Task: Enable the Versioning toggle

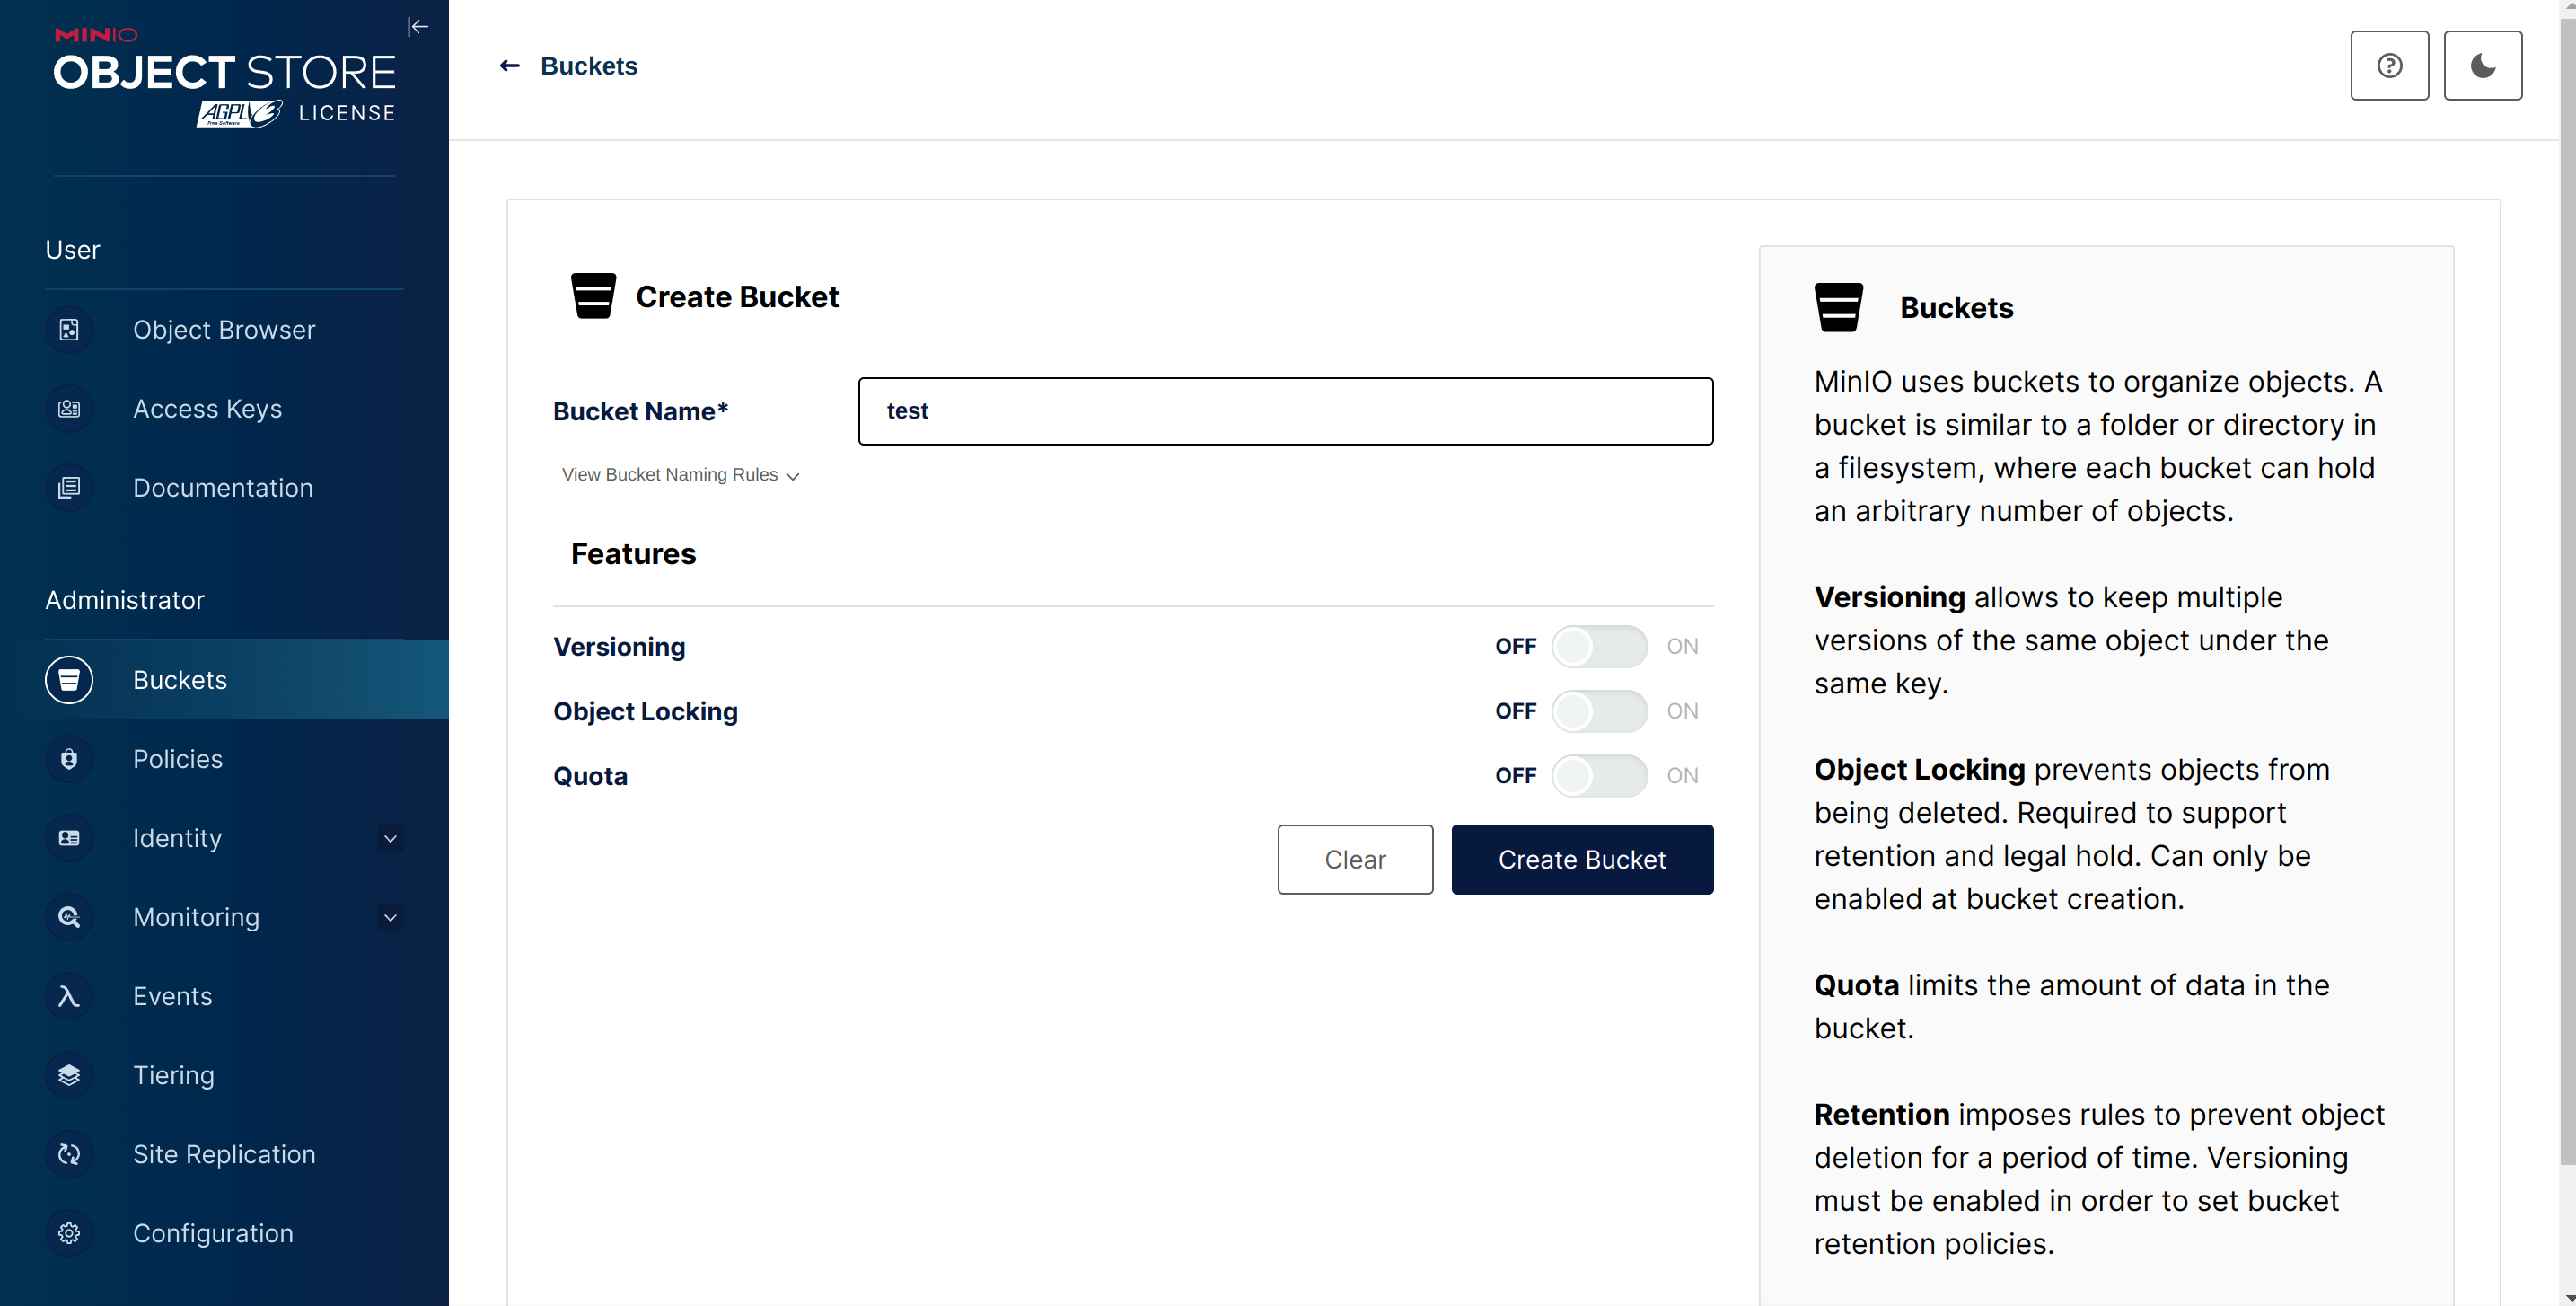Action: pos(1598,647)
